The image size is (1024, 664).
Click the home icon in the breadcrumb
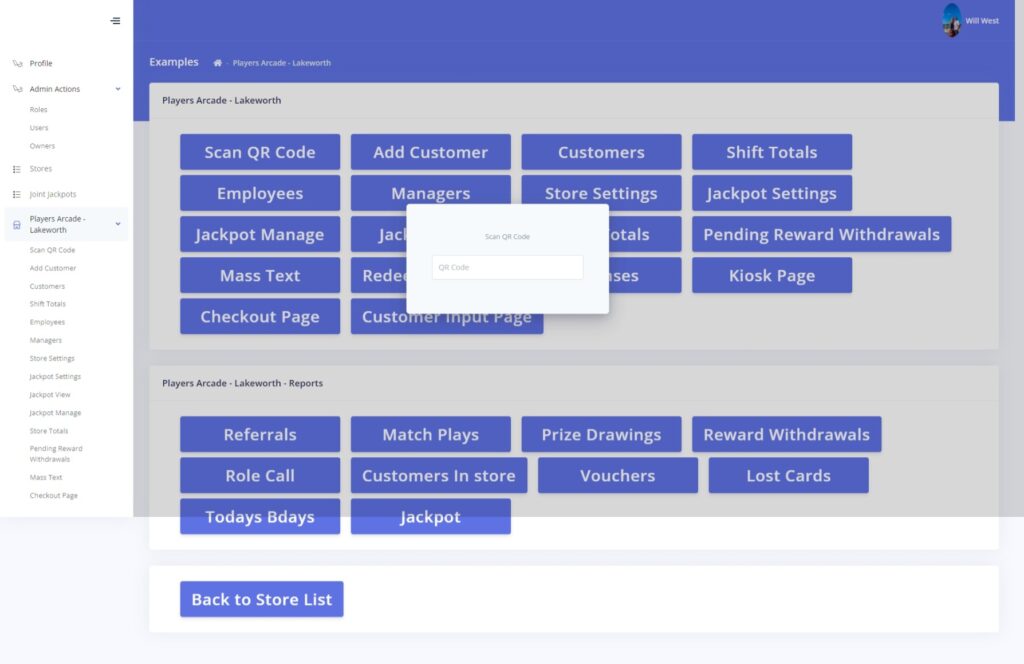coord(217,62)
